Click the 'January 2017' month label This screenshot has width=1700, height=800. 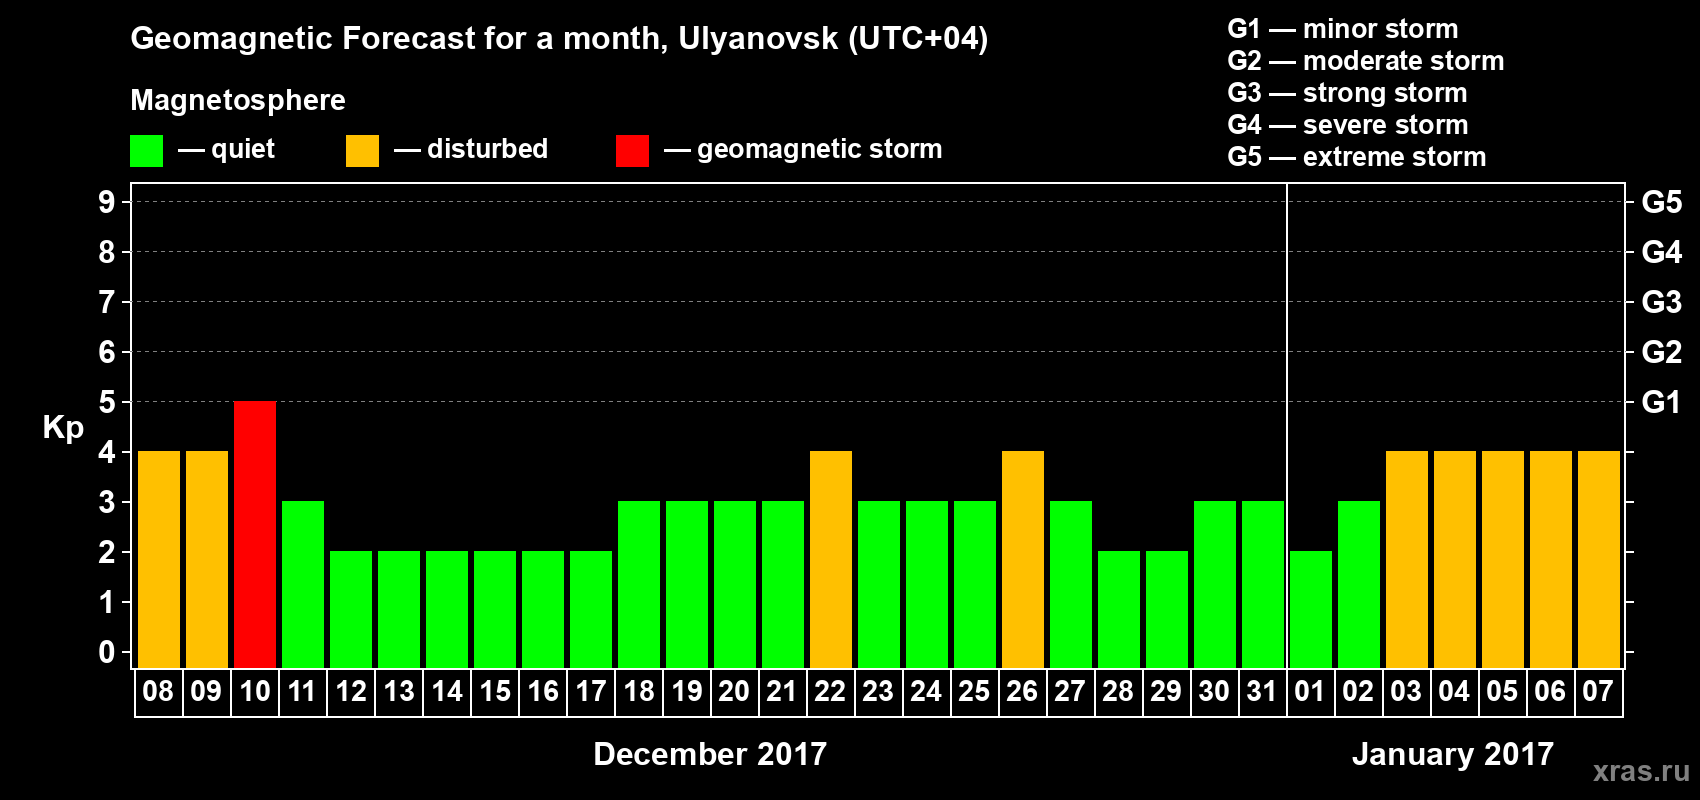pos(1453,754)
